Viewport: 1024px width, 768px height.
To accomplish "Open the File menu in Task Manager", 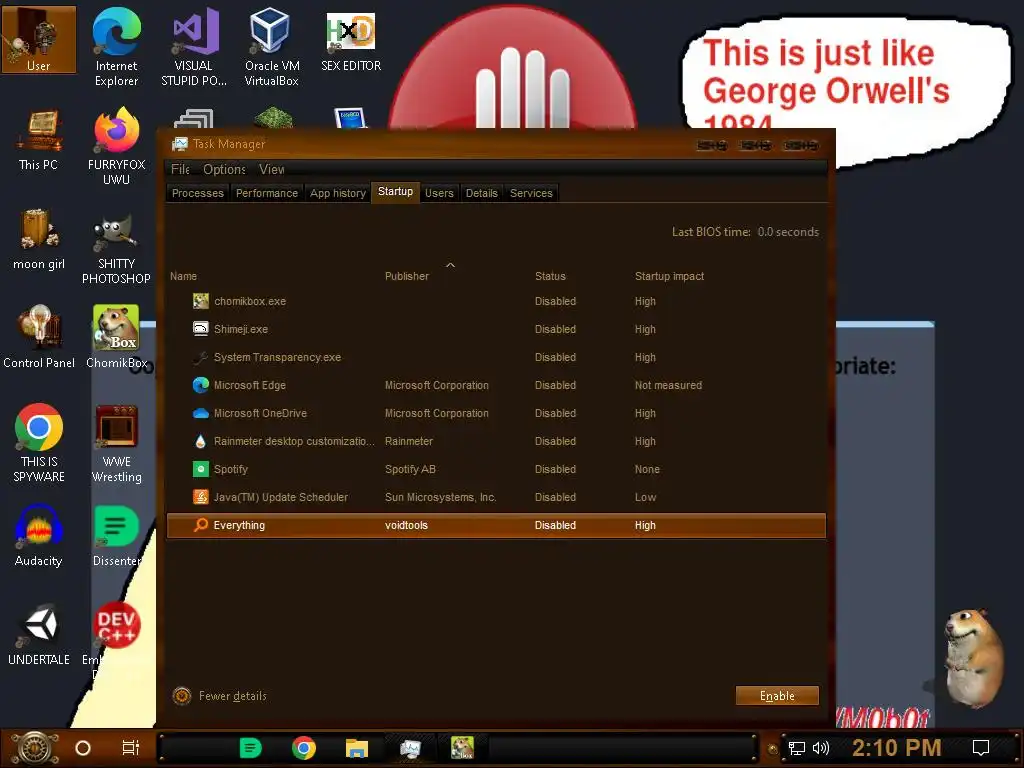I will pyautogui.click(x=180, y=169).
